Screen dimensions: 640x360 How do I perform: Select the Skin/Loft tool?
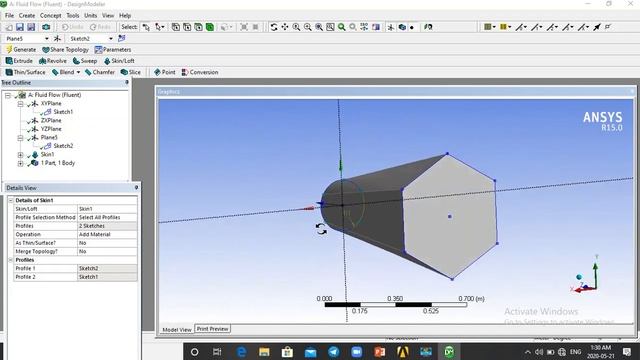[x=119, y=61]
